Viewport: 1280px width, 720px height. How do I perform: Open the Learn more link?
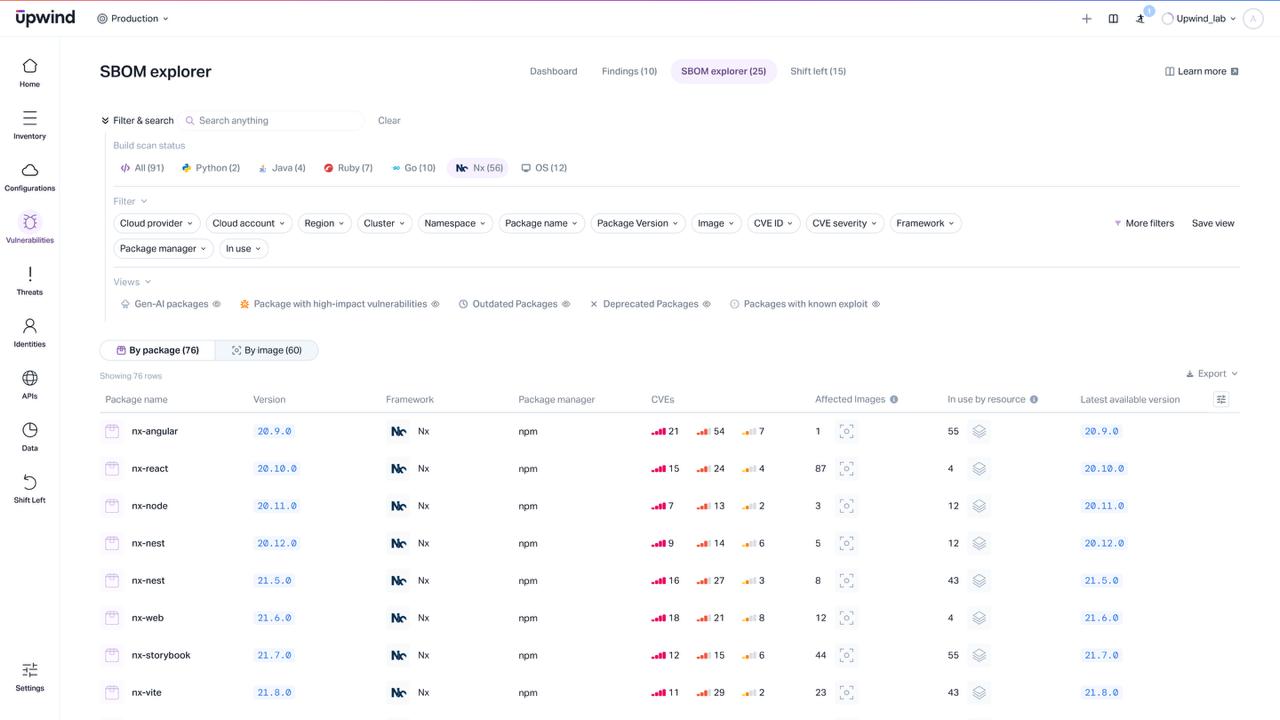point(1202,71)
